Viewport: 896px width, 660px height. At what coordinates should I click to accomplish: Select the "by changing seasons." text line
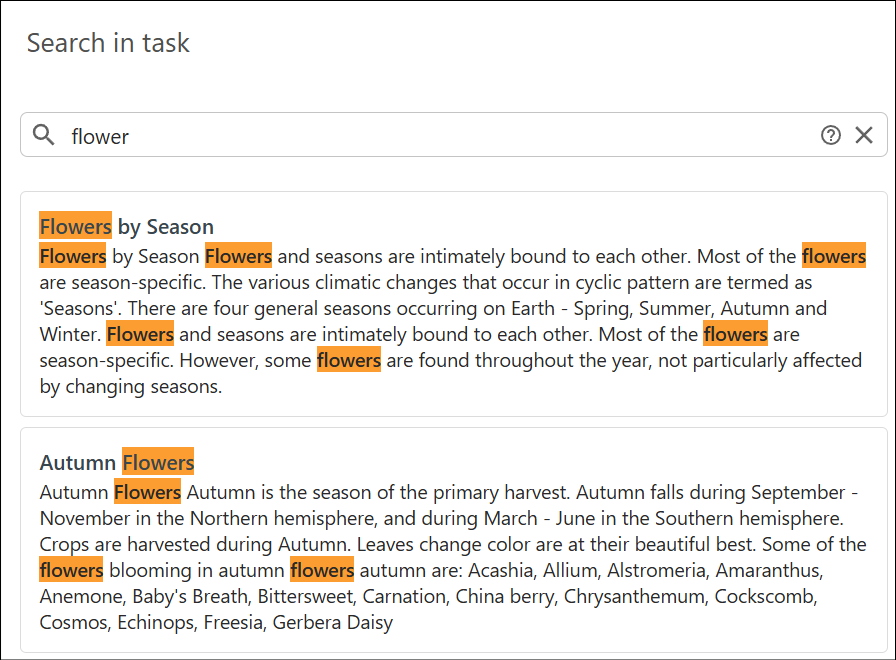[x=130, y=386]
